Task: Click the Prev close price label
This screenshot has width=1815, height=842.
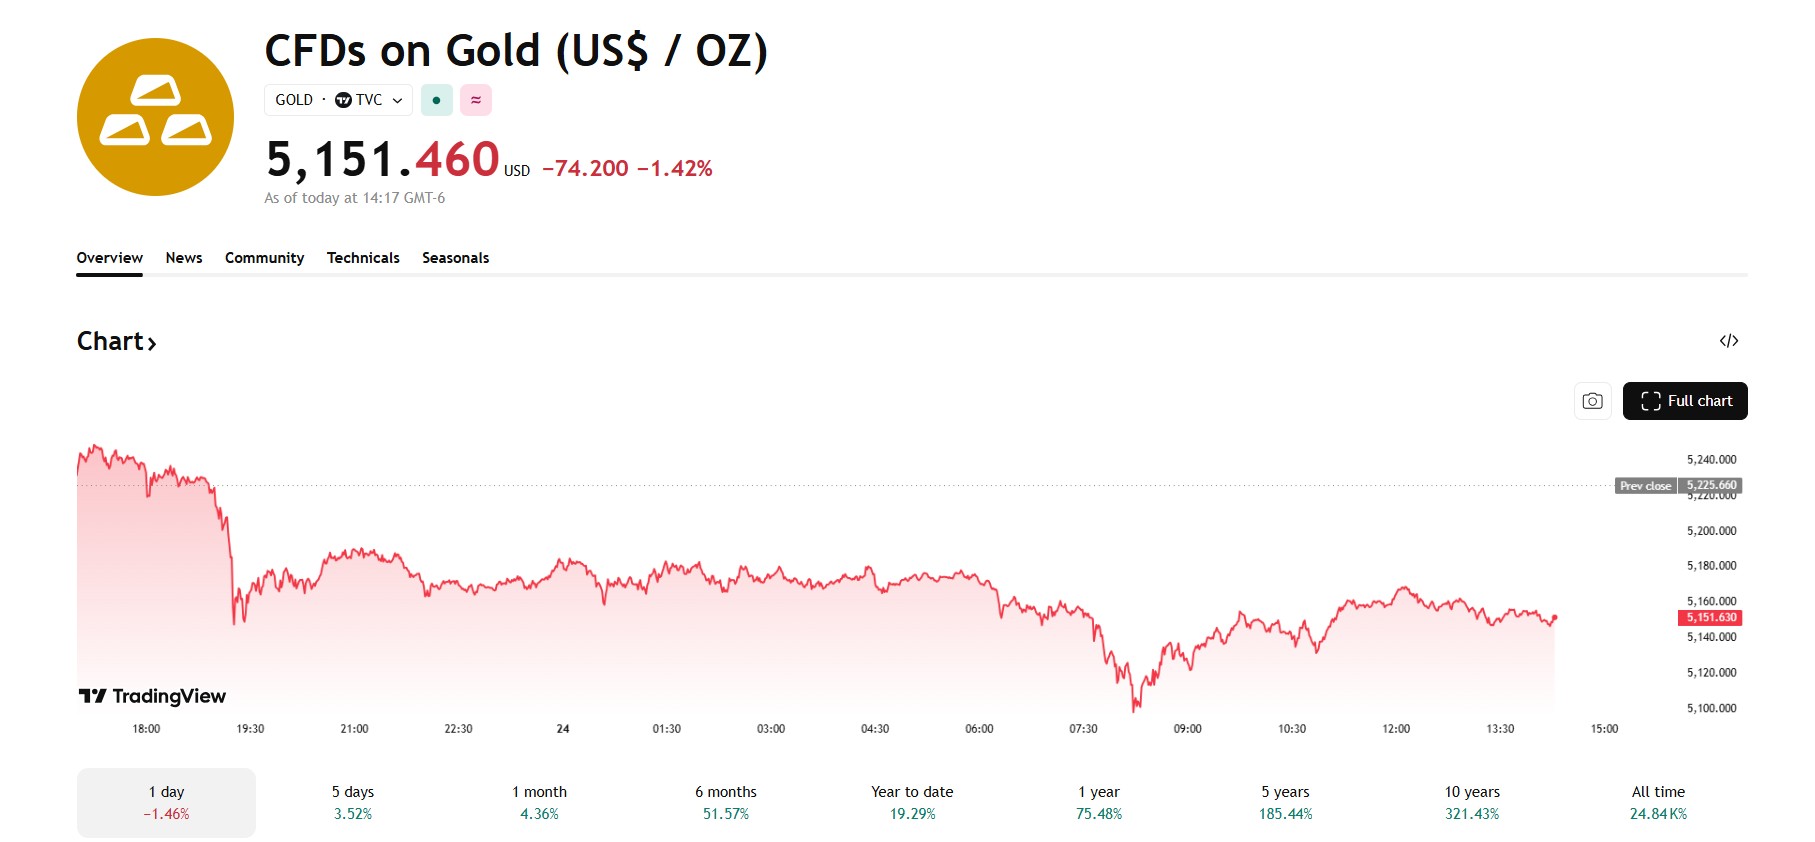Action: pos(1646,486)
